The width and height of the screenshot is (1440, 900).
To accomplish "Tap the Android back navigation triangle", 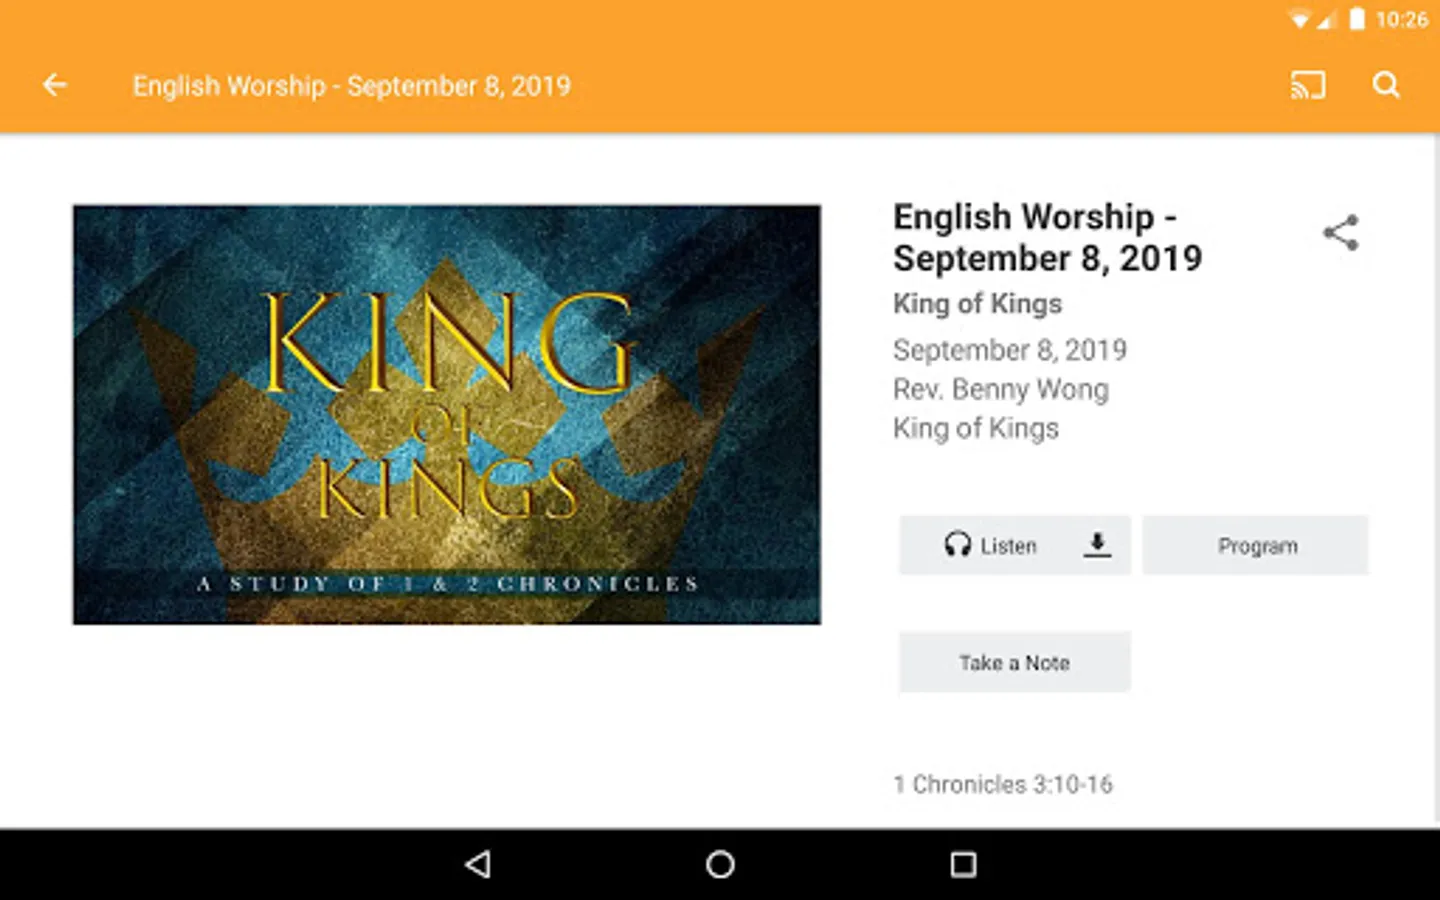I will click(x=478, y=864).
